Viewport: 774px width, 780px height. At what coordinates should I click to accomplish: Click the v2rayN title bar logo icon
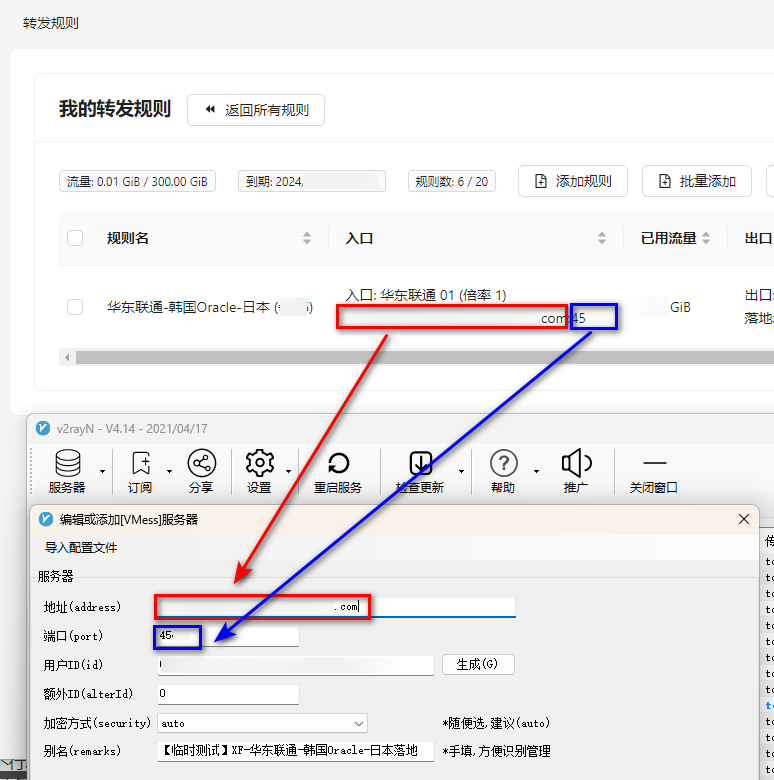tap(43, 428)
